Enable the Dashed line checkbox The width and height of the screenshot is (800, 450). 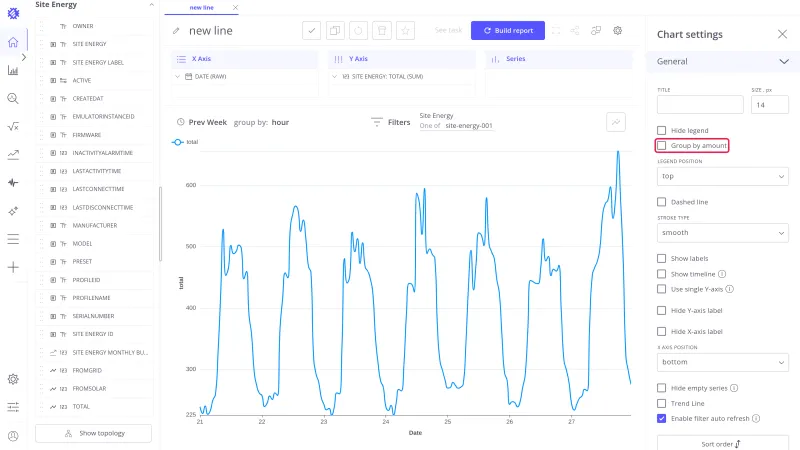click(661, 202)
